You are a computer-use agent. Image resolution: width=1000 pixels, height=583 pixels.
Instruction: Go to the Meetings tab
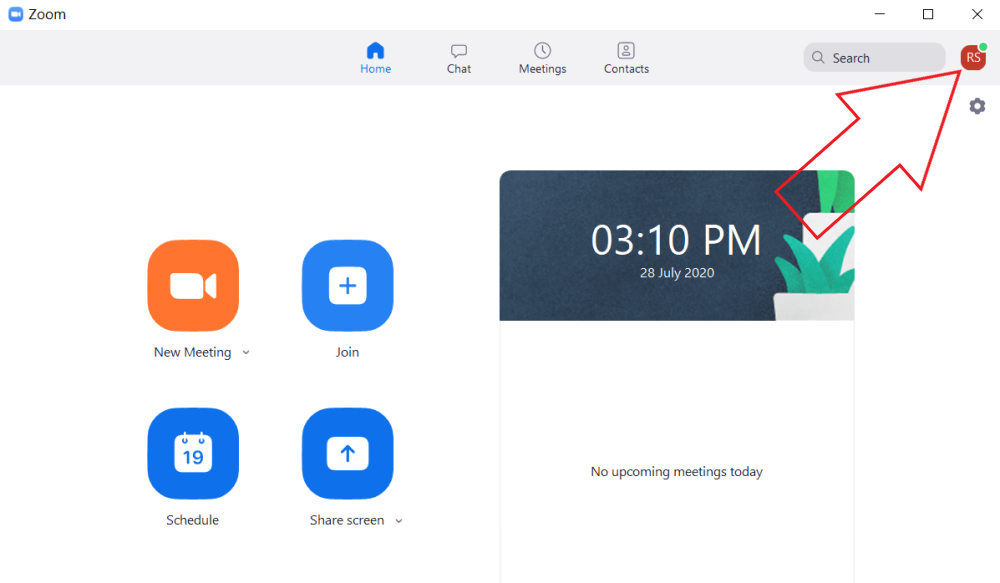[542, 58]
